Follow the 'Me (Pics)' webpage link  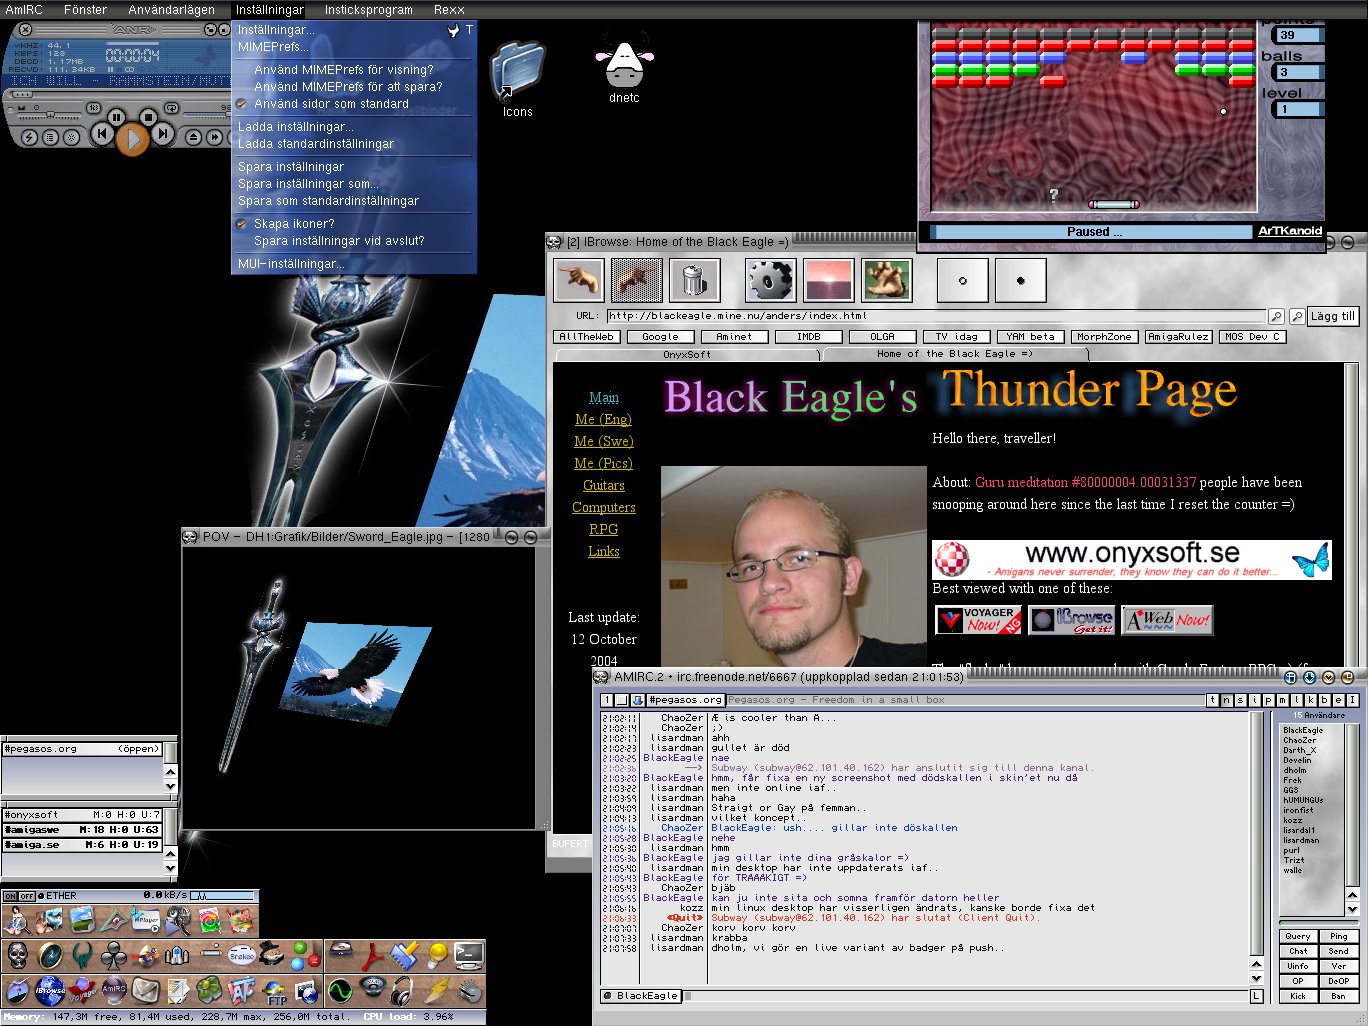[603, 463]
